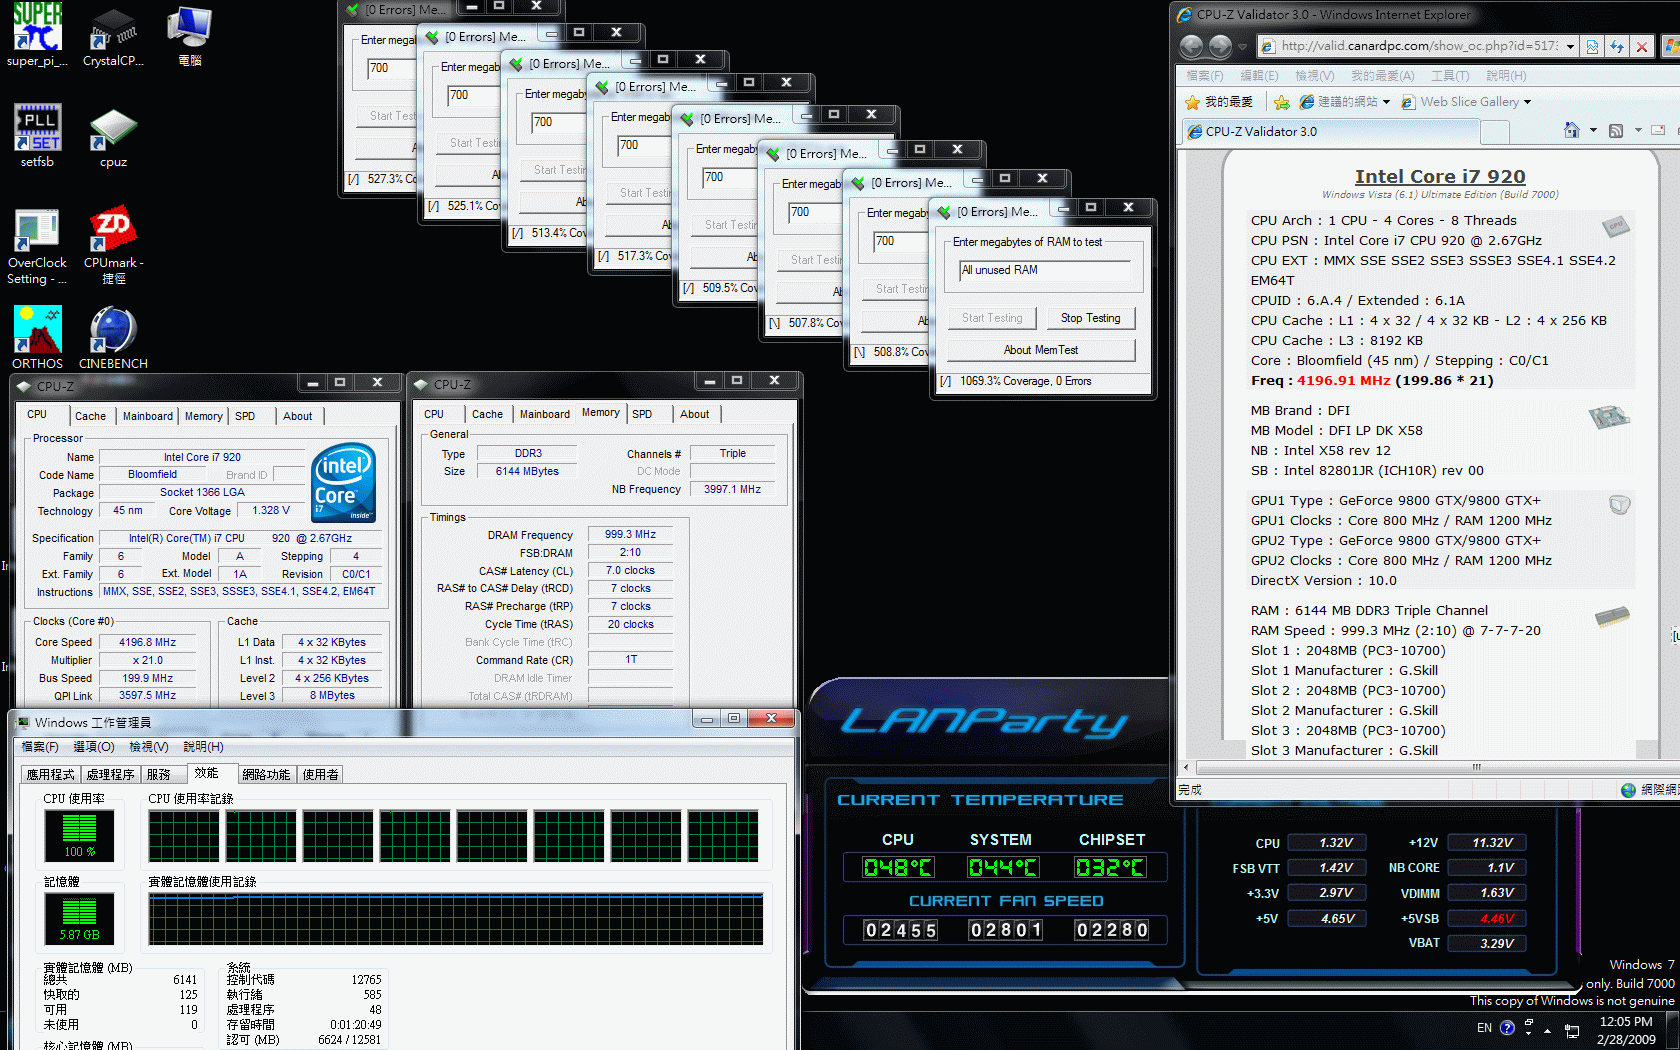Open a new tab in Internet Explorer
Viewport: 1680px width, 1050px height.
[1494, 131]
